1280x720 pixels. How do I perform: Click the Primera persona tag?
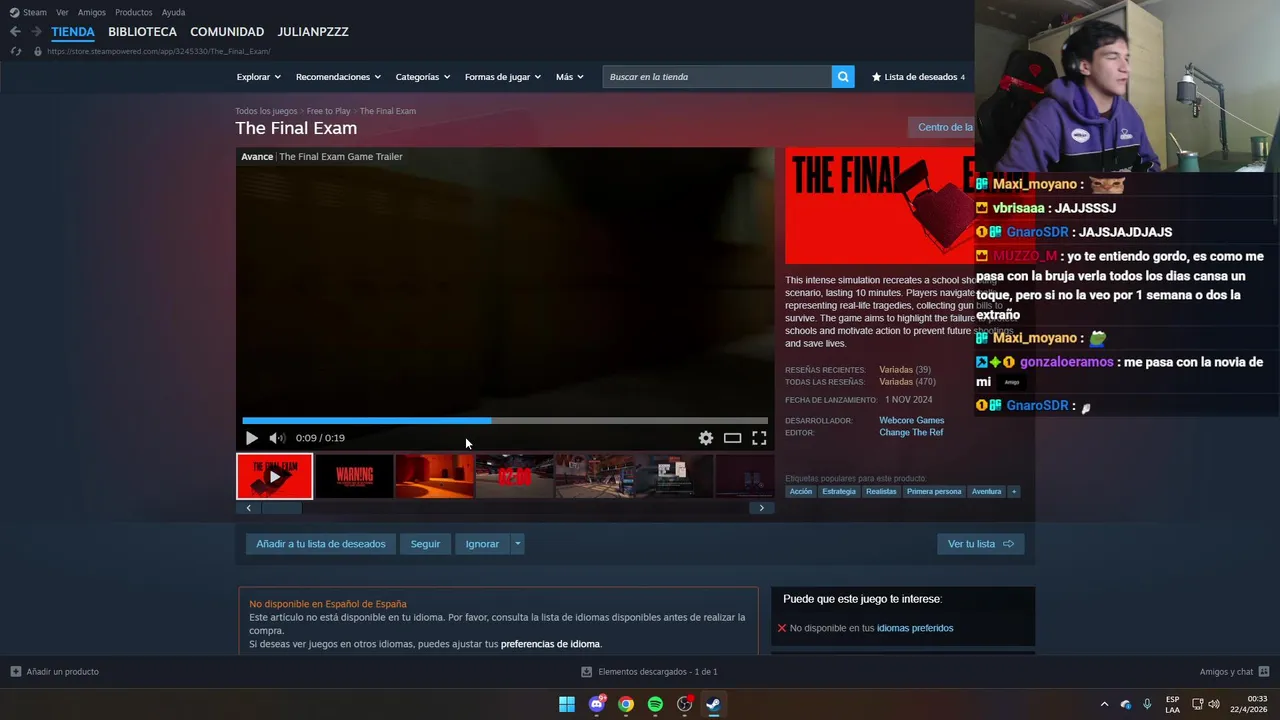(934, 492)
